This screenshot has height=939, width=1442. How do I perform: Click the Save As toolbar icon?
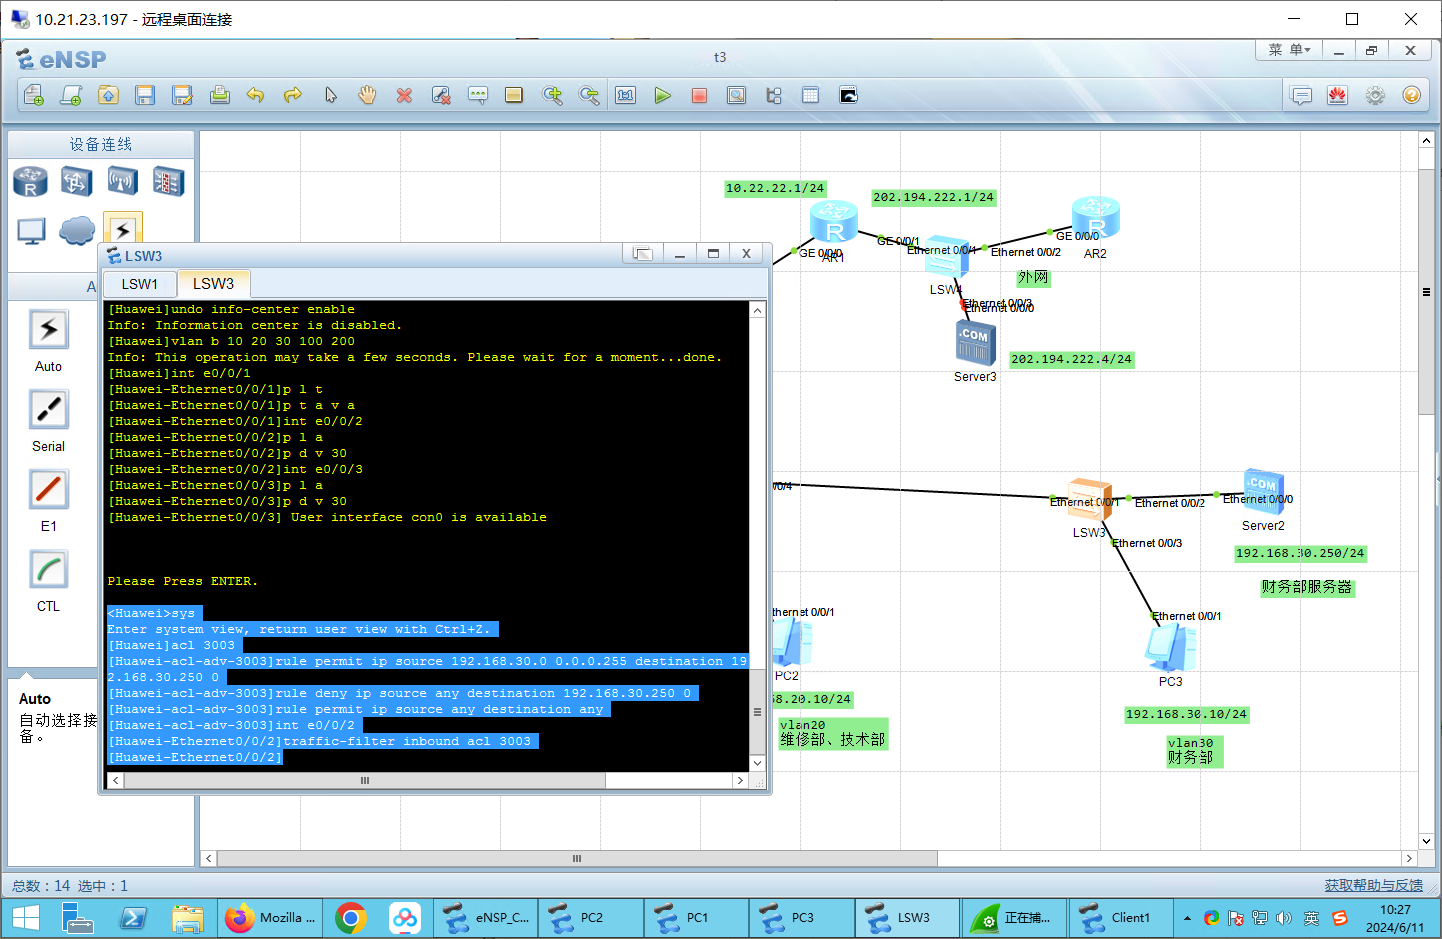[x=182, y=95]
